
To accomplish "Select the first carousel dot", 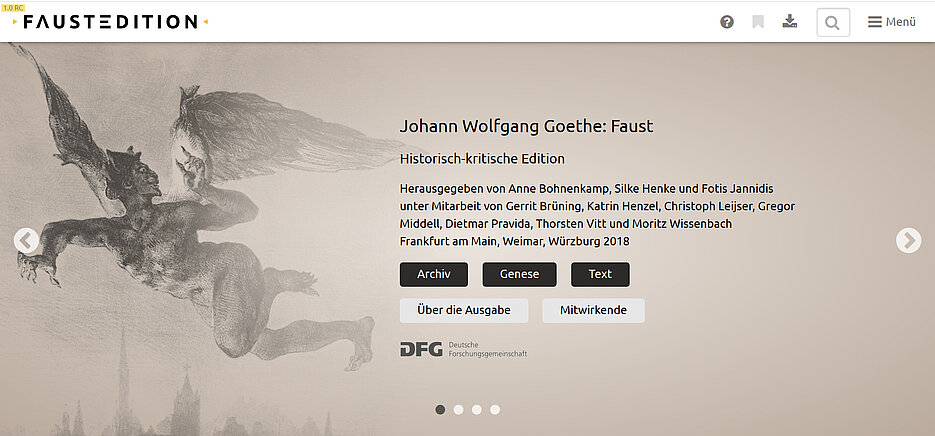I will [440, 410].
